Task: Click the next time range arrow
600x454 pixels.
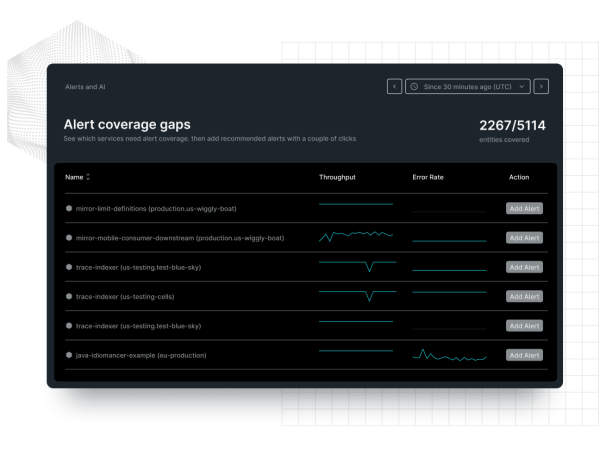Action: 541,87
